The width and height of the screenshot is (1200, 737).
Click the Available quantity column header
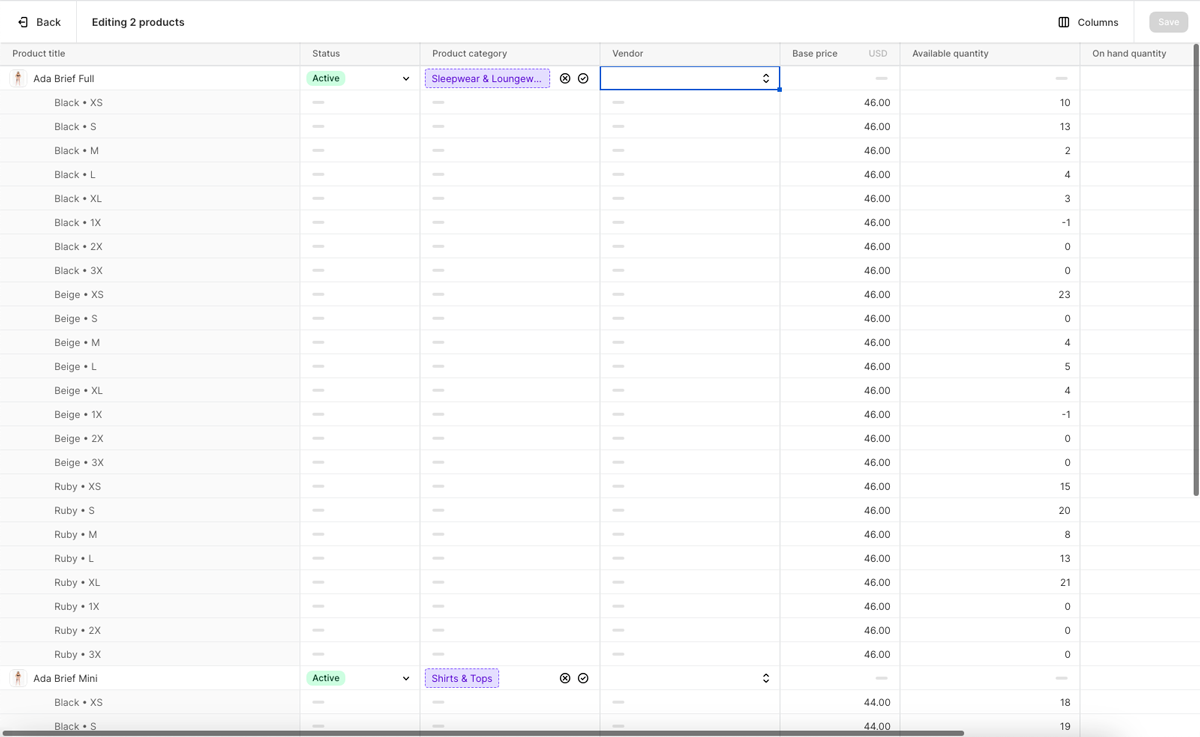950,54
